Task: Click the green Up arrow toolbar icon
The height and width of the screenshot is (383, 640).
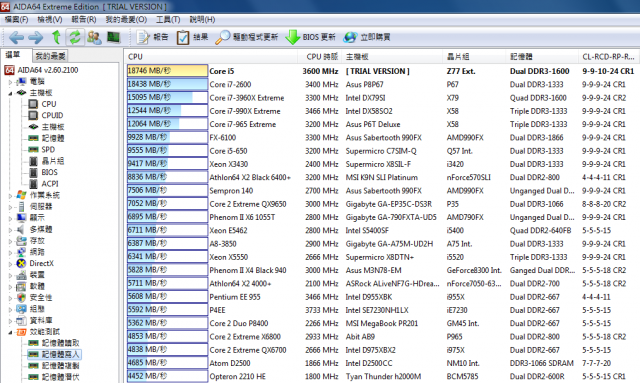Action: click(56, 37)
